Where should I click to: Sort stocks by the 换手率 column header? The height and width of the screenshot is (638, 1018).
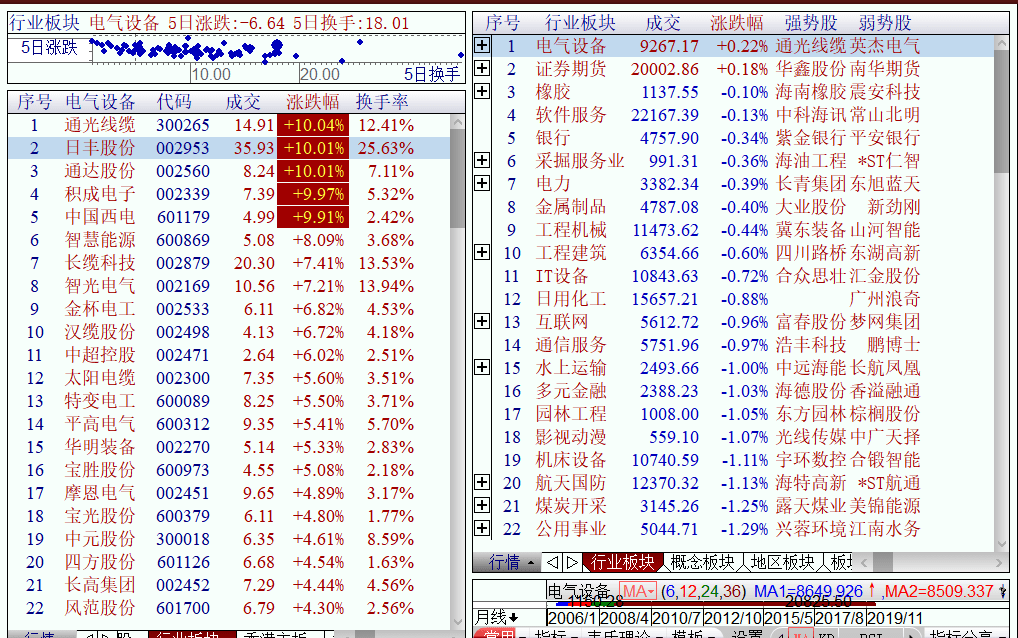(x=382, y=102)
